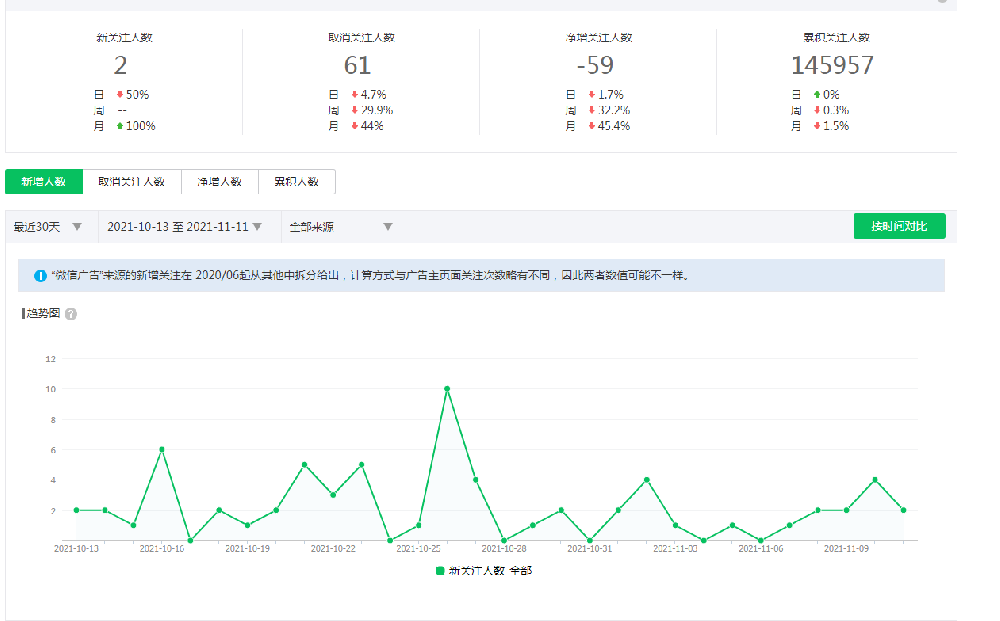Viewport: 1000px width, 621px height.
Task: Click the 145957 cumulative followers number
Action: coord(832,66)
